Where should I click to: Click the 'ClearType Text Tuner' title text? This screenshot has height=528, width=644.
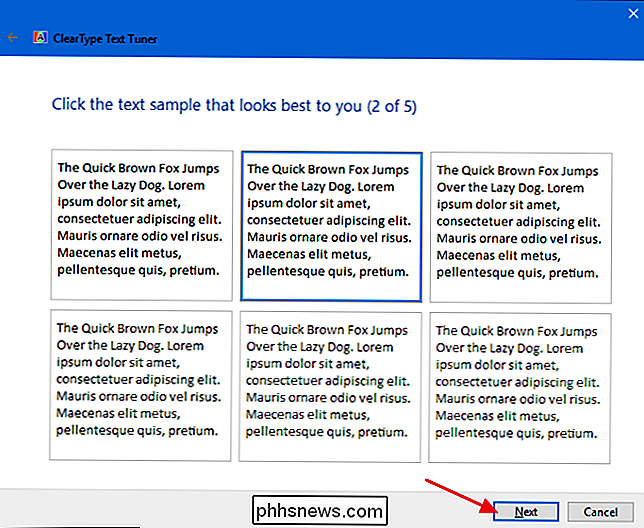(105, 39)
